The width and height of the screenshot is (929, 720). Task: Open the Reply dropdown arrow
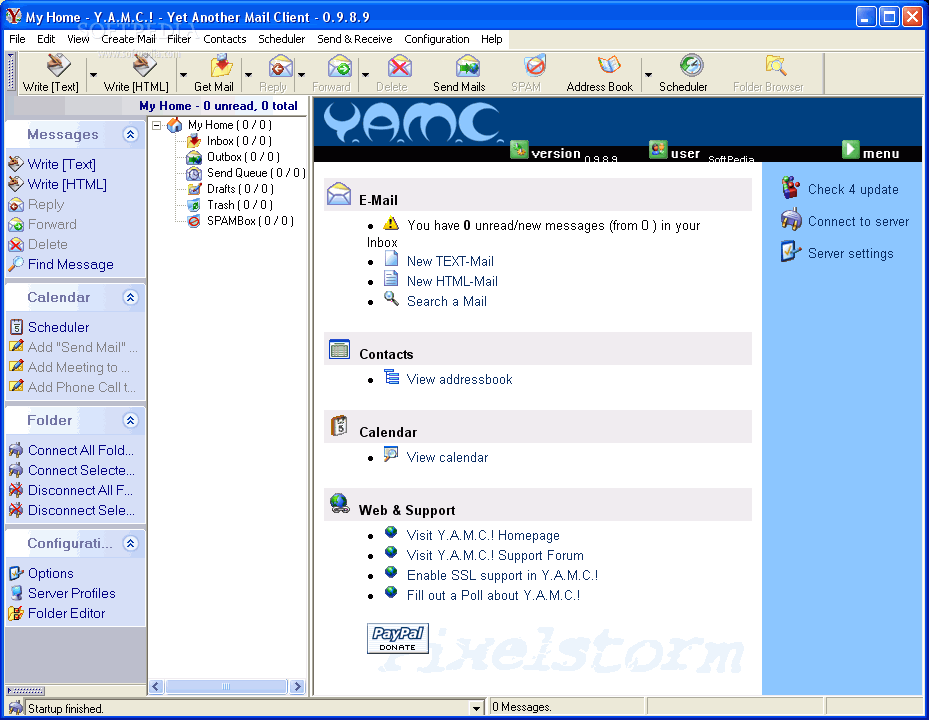pos(302,75)
